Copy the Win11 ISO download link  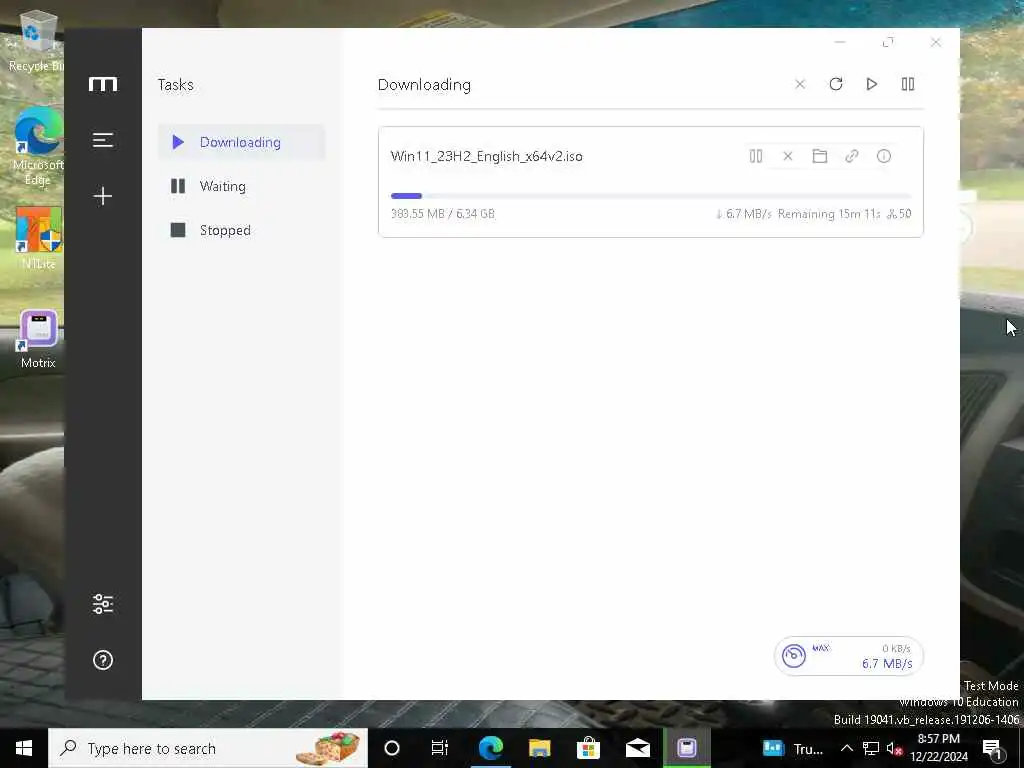pyautogui.click(x=852, y=156)
